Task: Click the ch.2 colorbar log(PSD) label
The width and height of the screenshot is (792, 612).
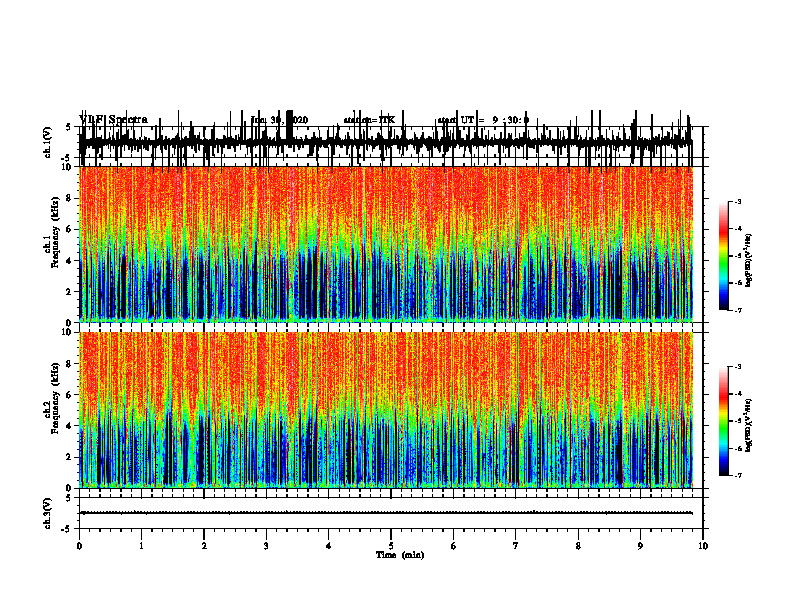Action: pos(749,426)
